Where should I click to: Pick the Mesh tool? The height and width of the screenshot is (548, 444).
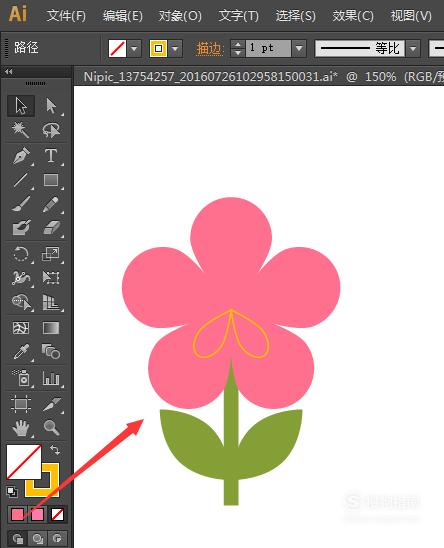tap(21, 328)
